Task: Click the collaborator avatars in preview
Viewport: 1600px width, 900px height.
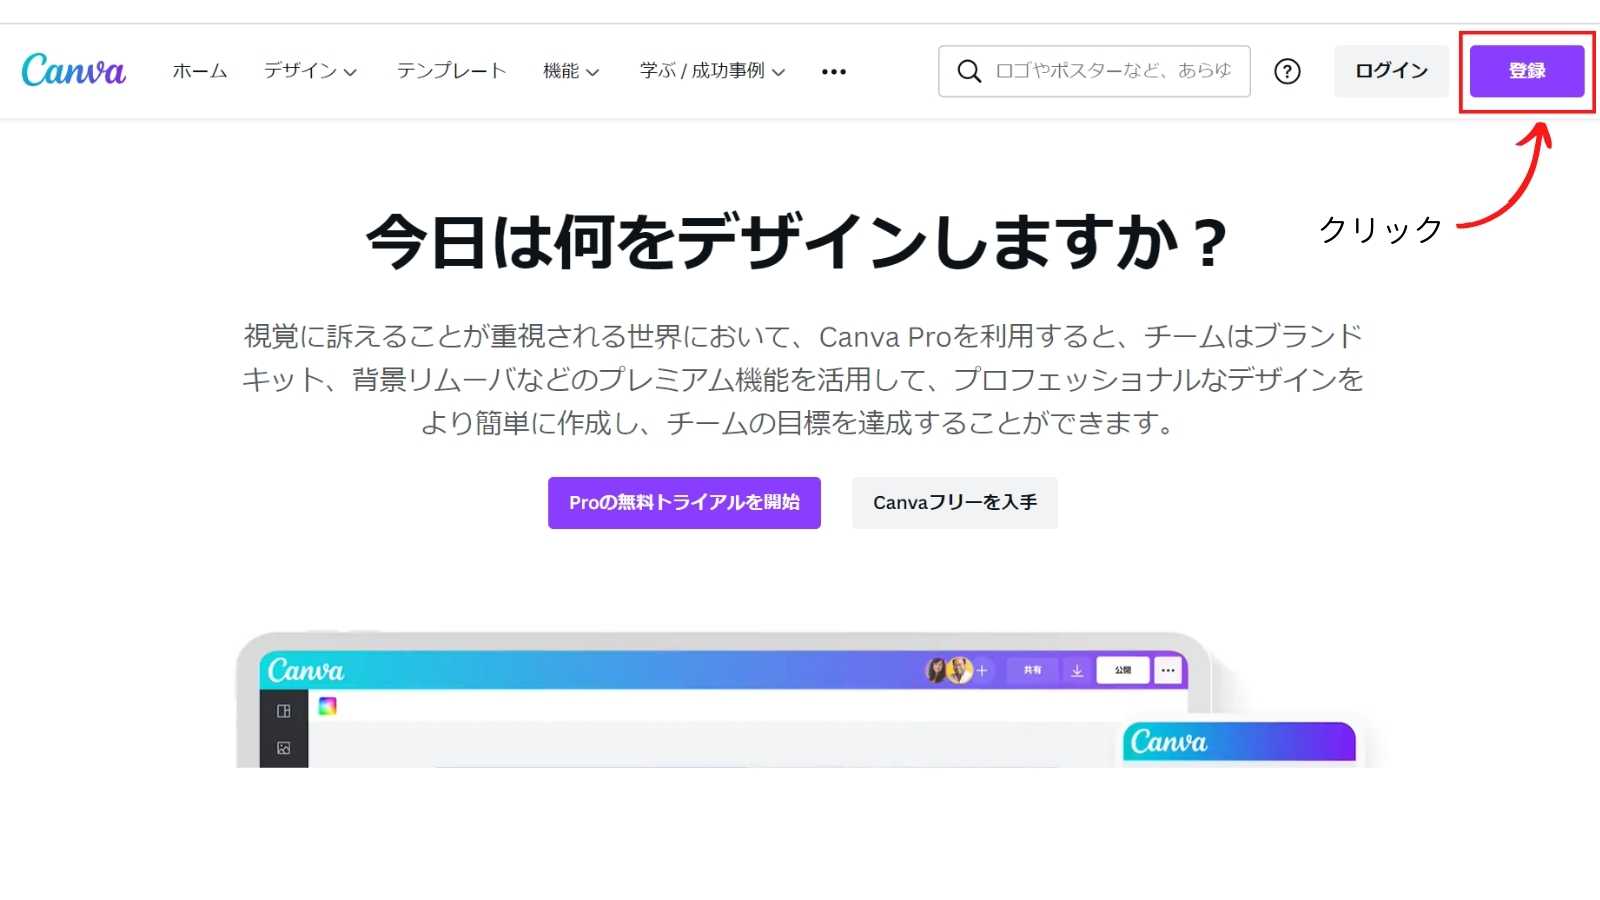Action: [949, 670]
